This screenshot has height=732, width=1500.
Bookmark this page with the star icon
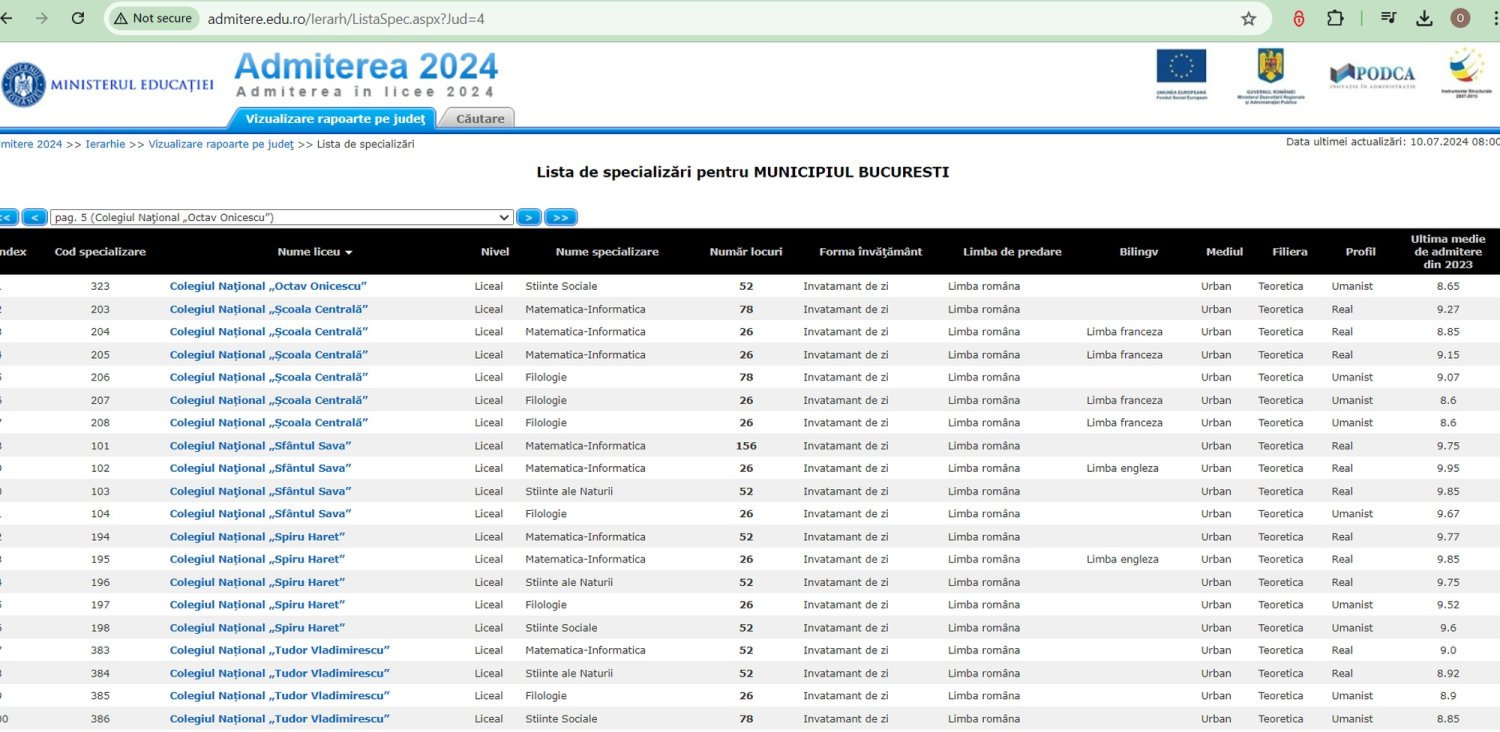1247,17
